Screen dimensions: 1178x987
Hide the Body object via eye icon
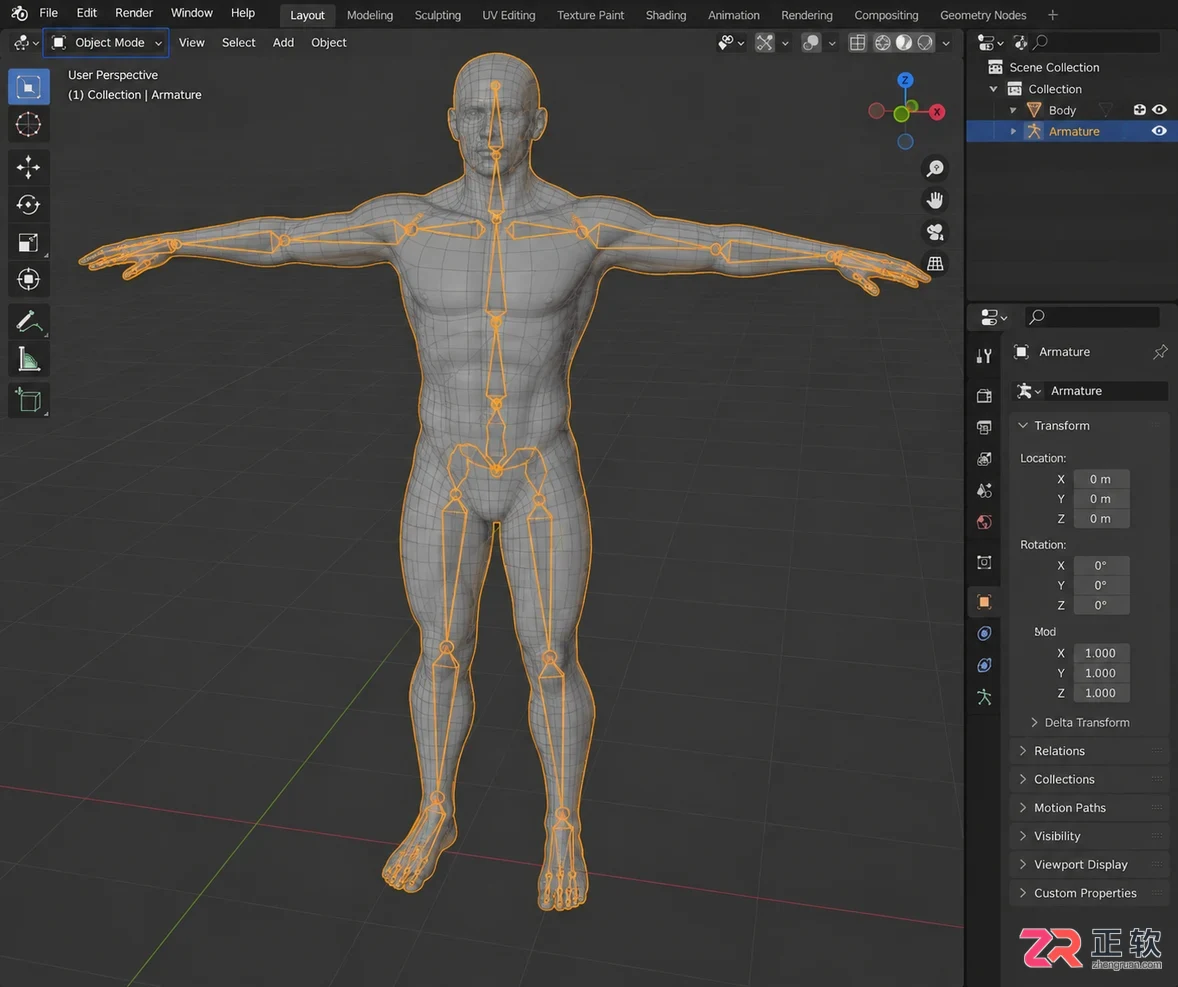[1159, 110]
